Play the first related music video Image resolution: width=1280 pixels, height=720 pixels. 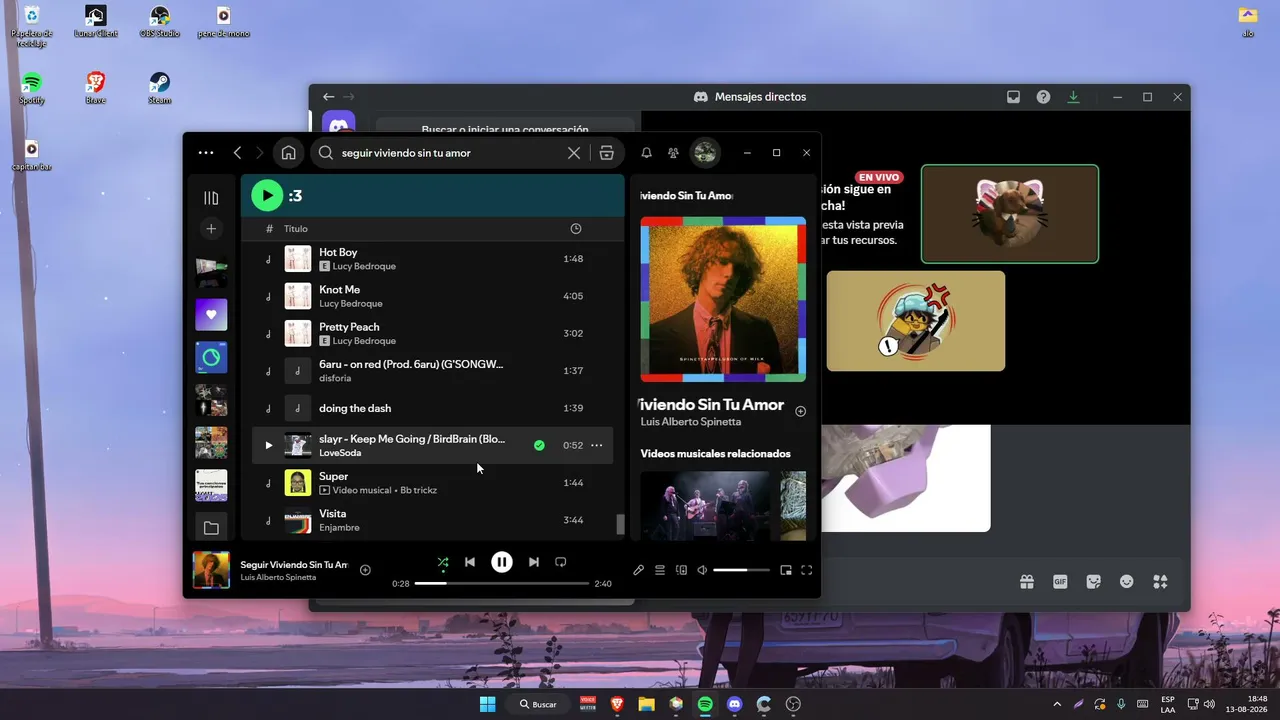point(705,506)
